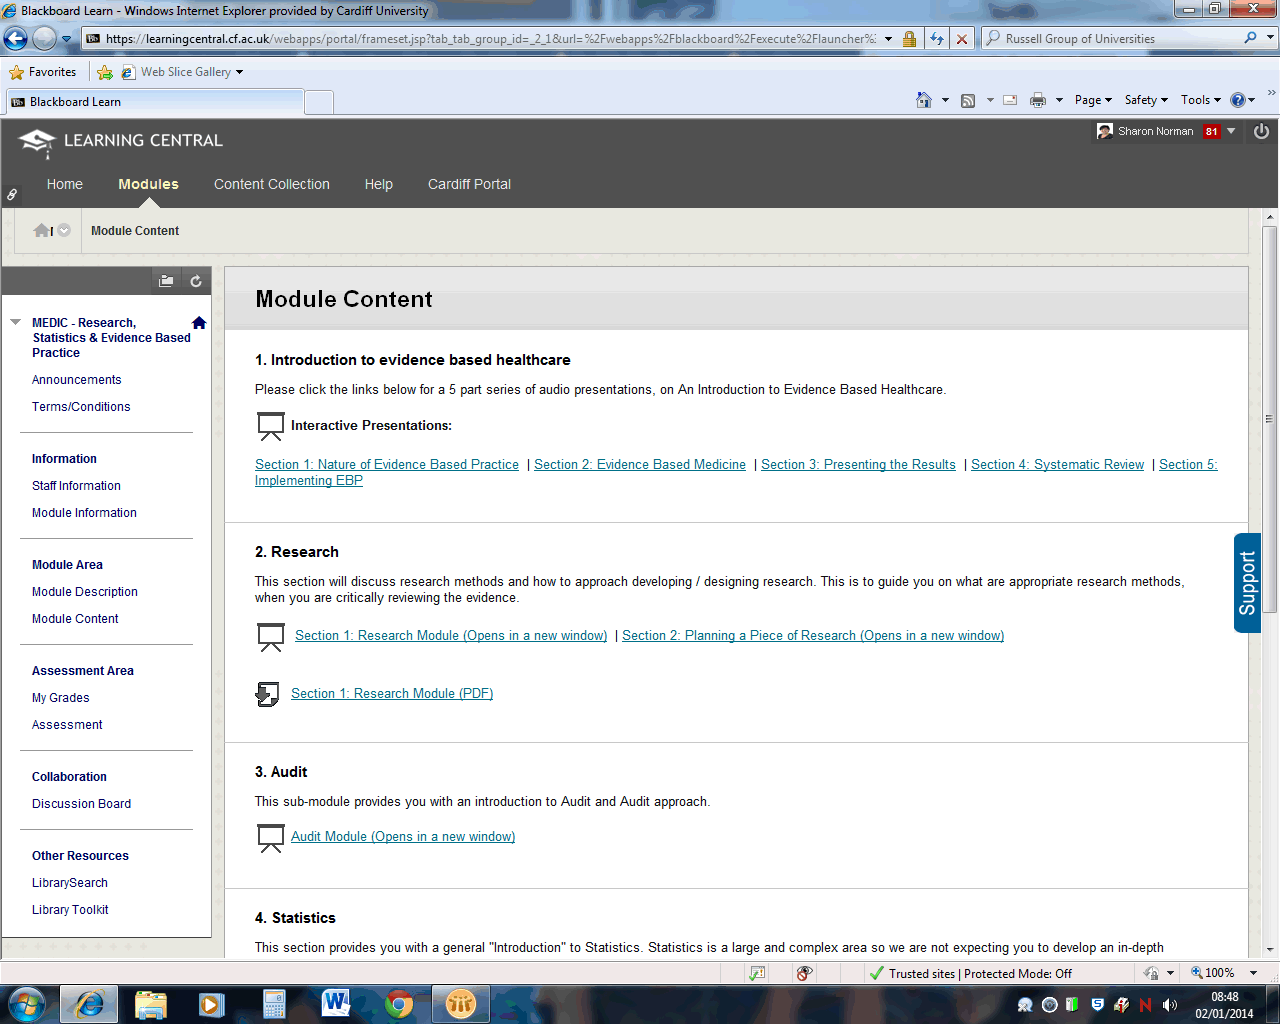Click the blue Support side tab
Image resolution: width=1280 pixels, height=1024 pixels.
[1247, 583]
